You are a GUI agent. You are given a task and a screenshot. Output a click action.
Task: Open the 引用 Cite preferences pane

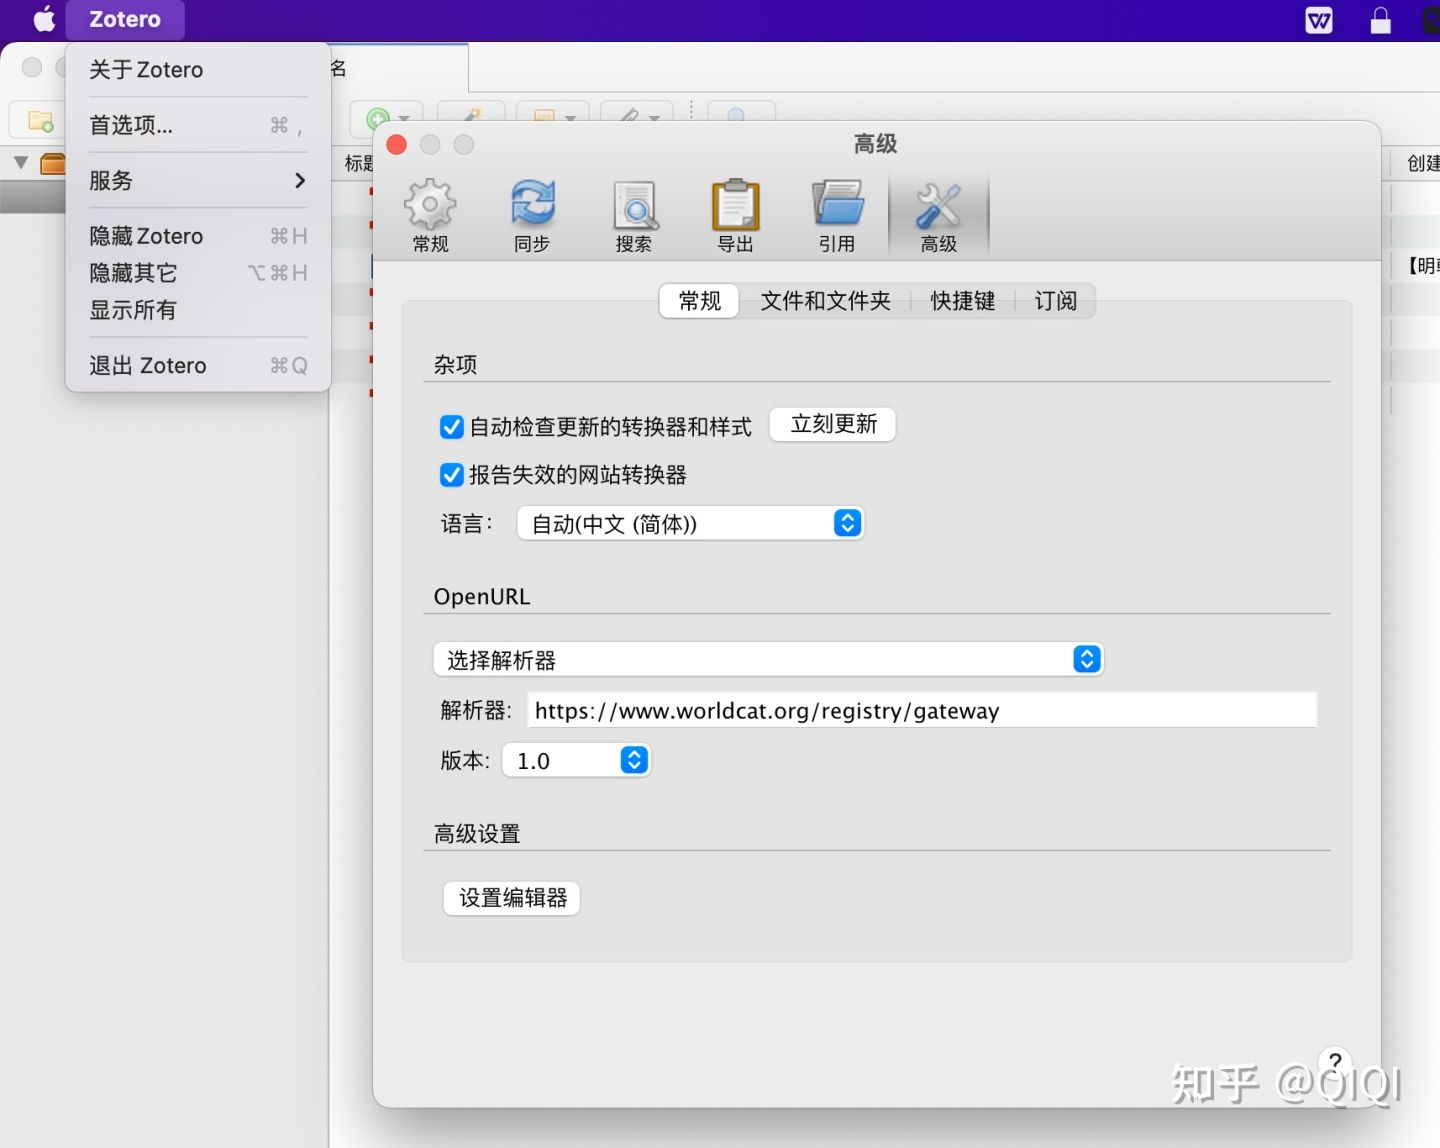[x=837, y=215]
